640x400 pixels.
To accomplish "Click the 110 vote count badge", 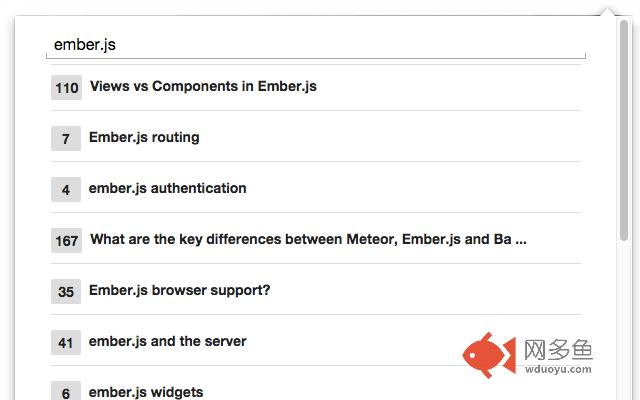I will (x=67, y=87).
